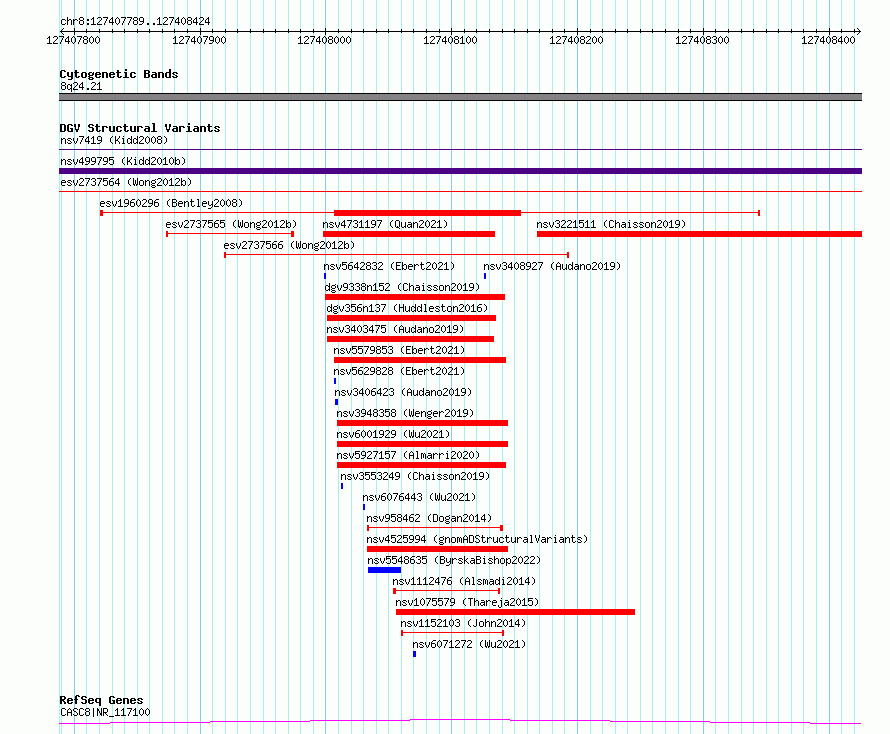The image size is (890, 734).
Task: Click the nsv3408927 (Audano2019) label
Action: click(552, 266)
